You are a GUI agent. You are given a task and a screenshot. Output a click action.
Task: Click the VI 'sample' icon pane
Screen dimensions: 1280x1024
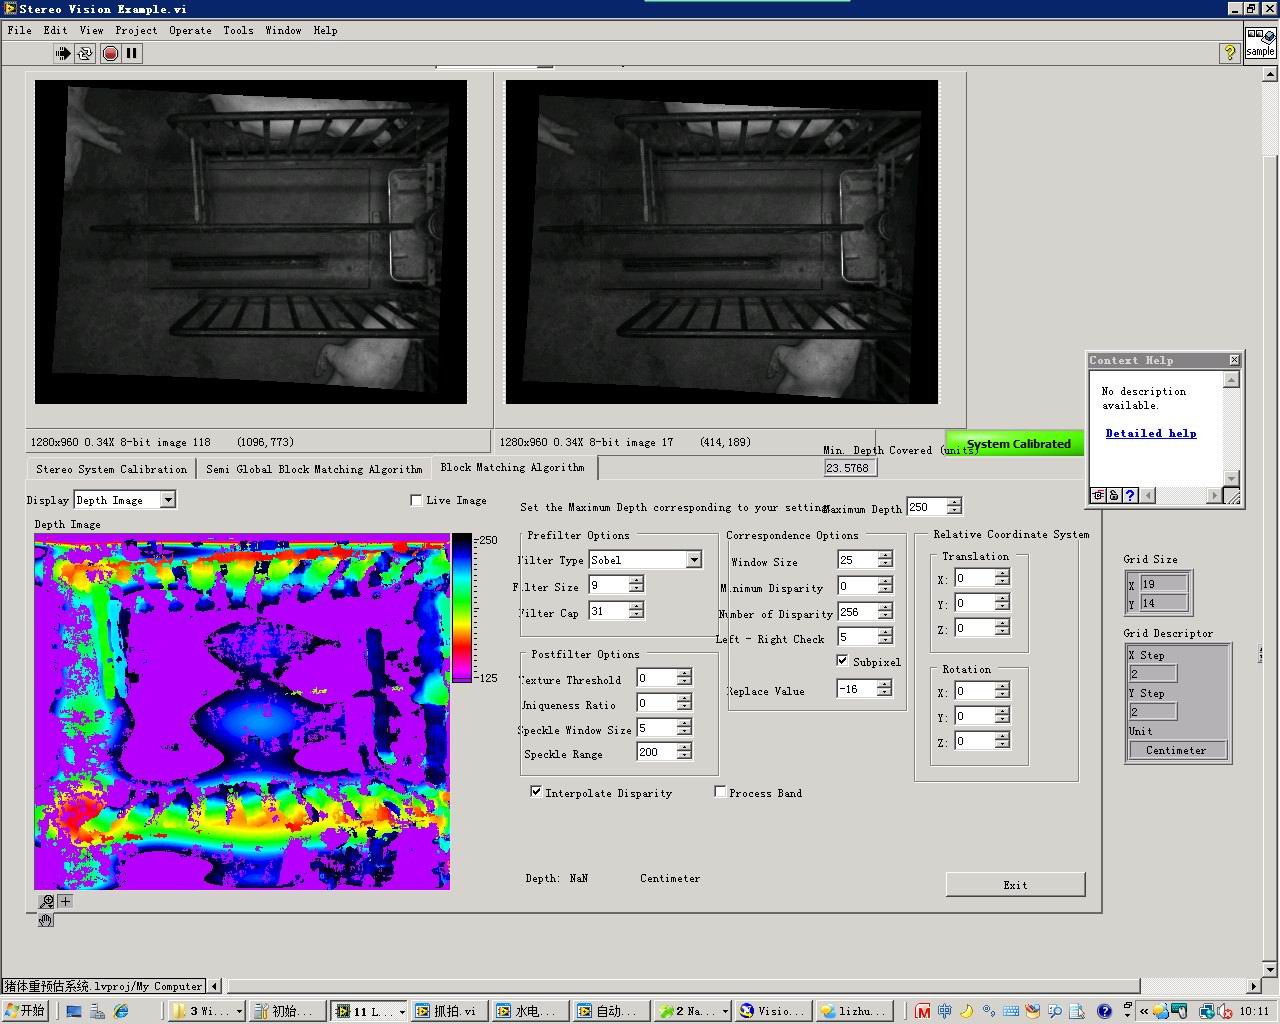click(x=1260, y=43)
